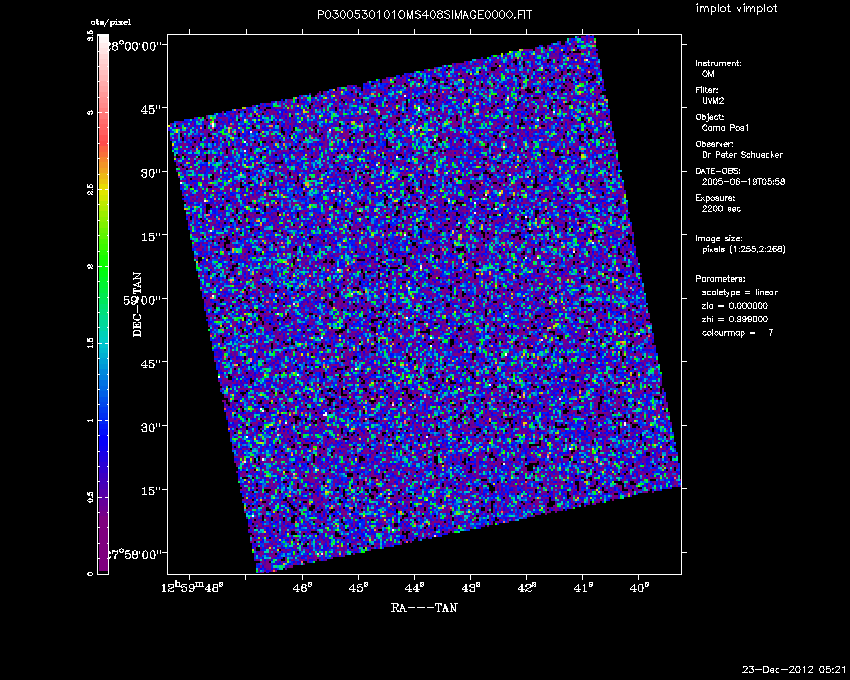Click the declination tick label 28°00'00"
The width and height of the screenshot is (850, 680).
tap(134, 46)
